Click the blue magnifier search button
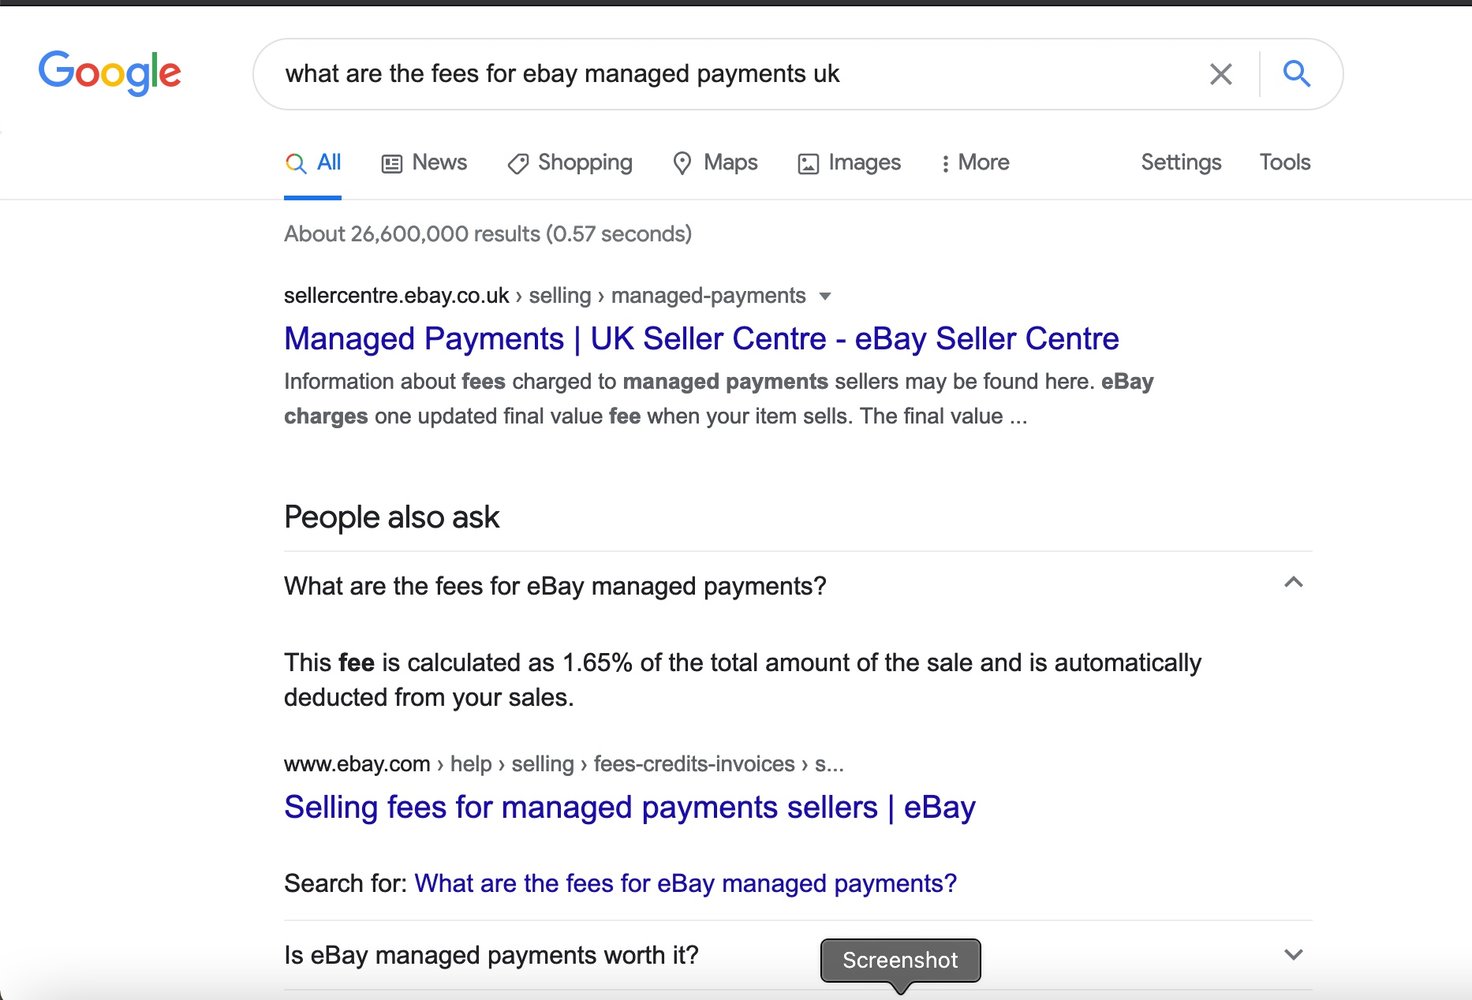 [1296, 73]
